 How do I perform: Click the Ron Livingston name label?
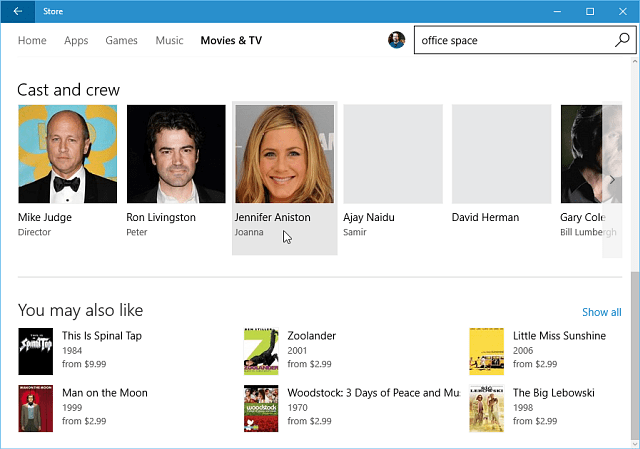(x=161, y=217)
